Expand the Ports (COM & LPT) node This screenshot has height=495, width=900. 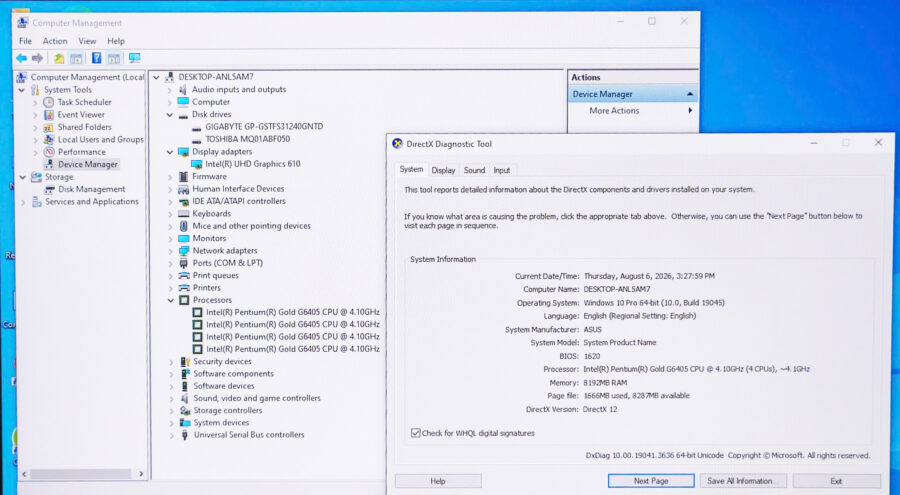point(170,263)
